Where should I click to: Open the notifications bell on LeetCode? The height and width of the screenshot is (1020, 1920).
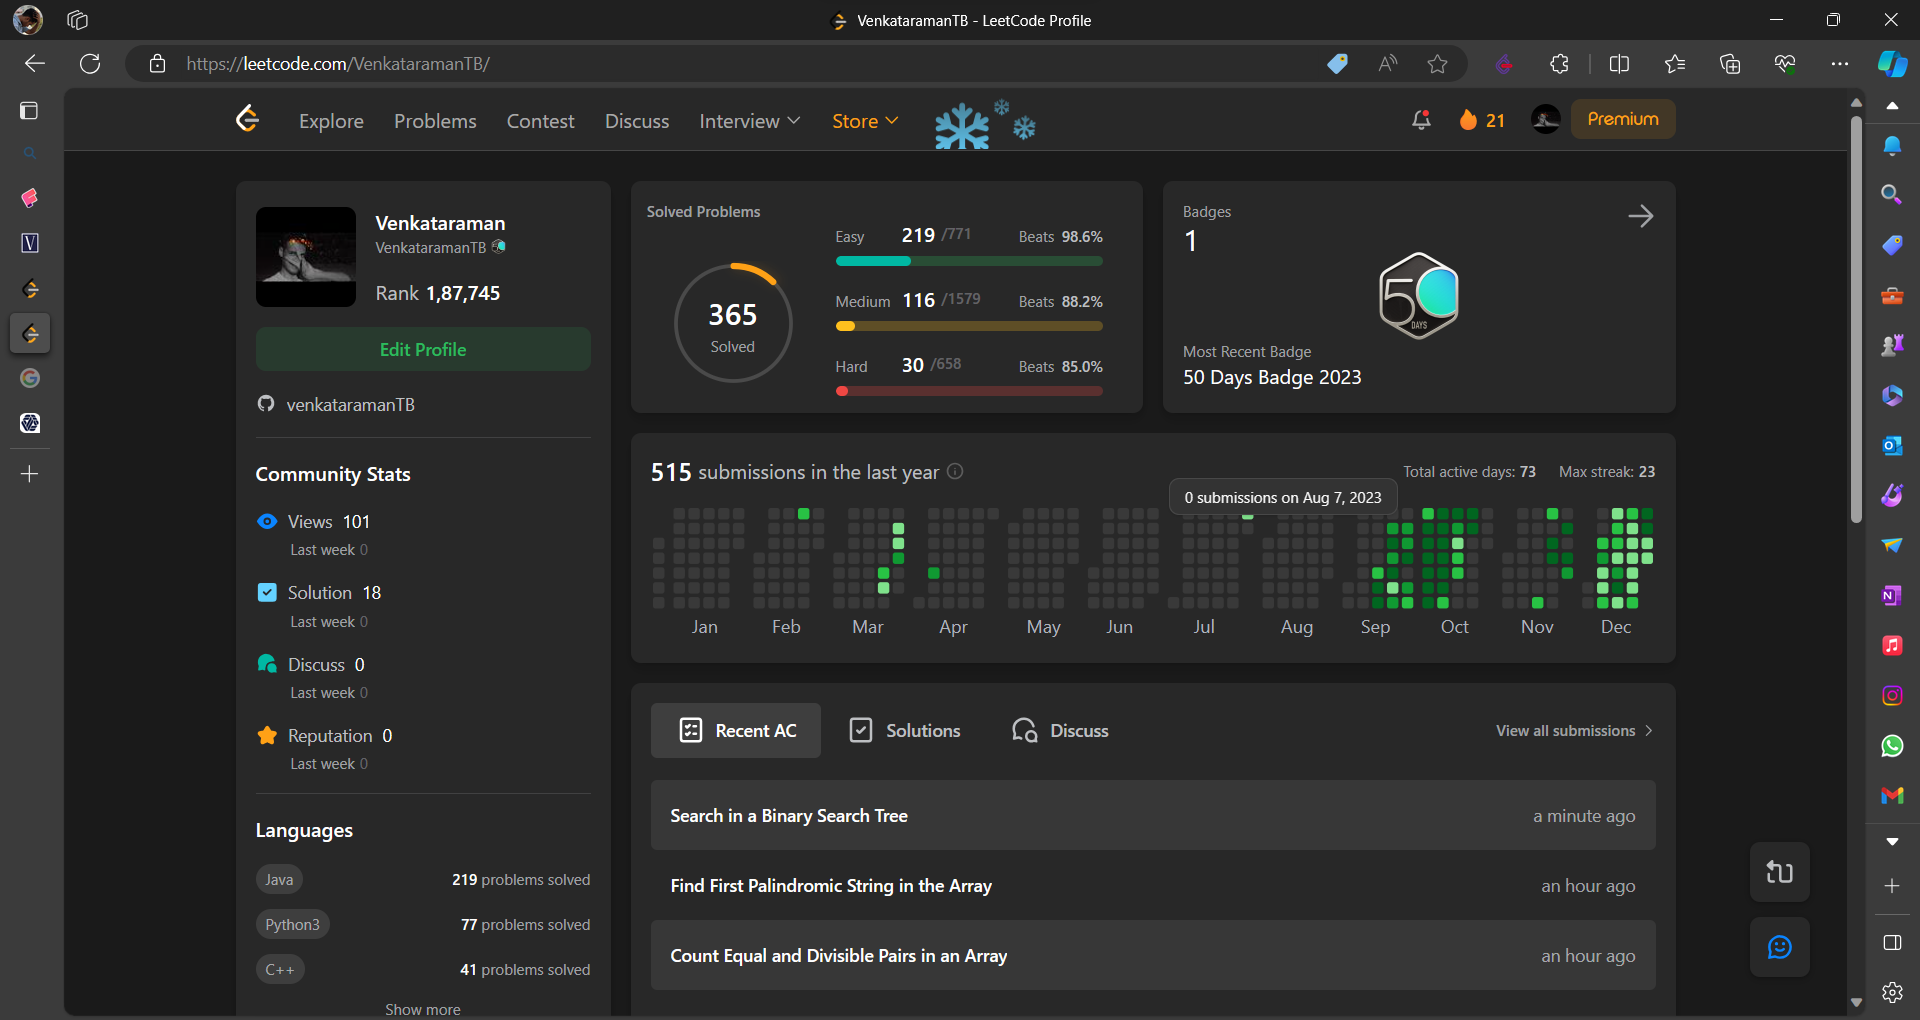point(1421,120)
